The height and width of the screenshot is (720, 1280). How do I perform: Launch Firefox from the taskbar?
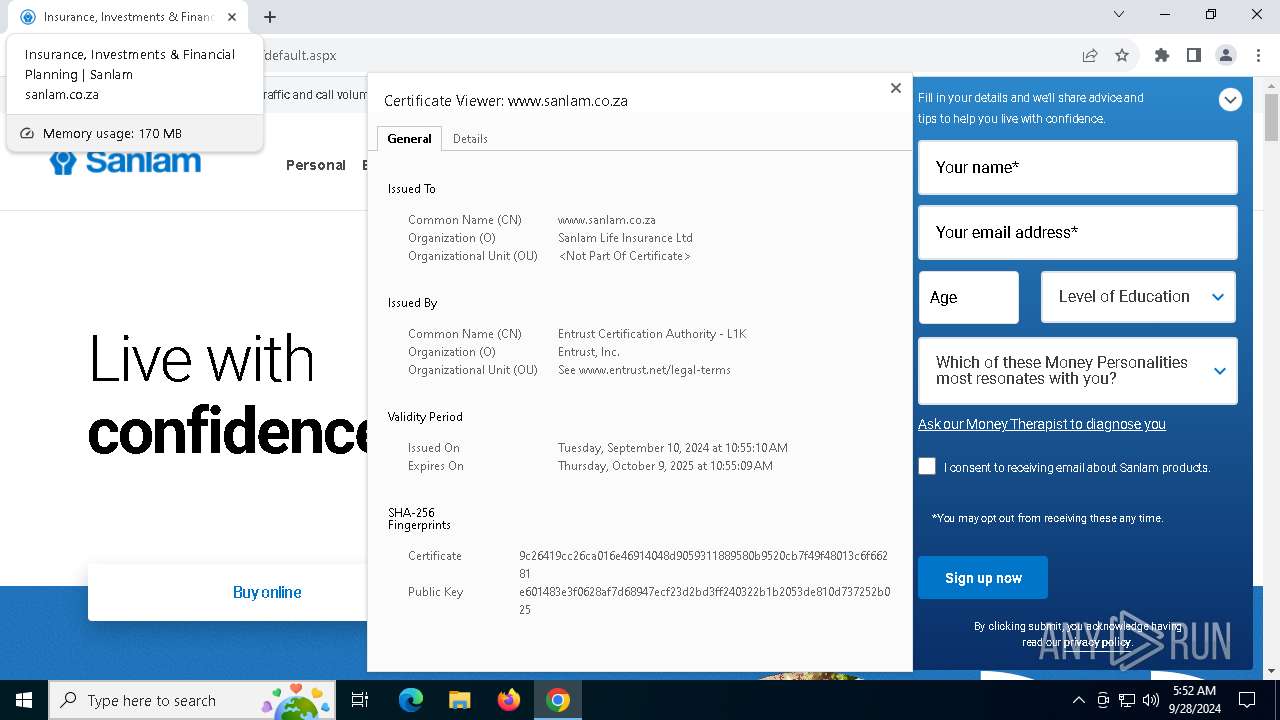click(x=509, y=700)
